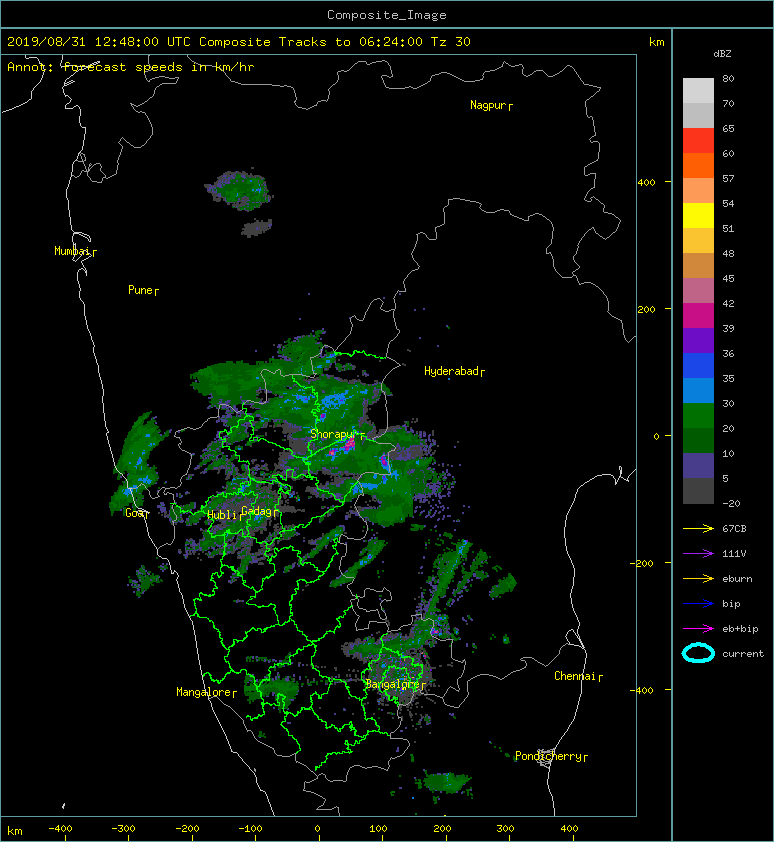This screenshot has height=842, width=774.
Task: Pick the bright yellow 54–51 dBZ swatch
Action: pyautogui.click(x=698, y=216)
